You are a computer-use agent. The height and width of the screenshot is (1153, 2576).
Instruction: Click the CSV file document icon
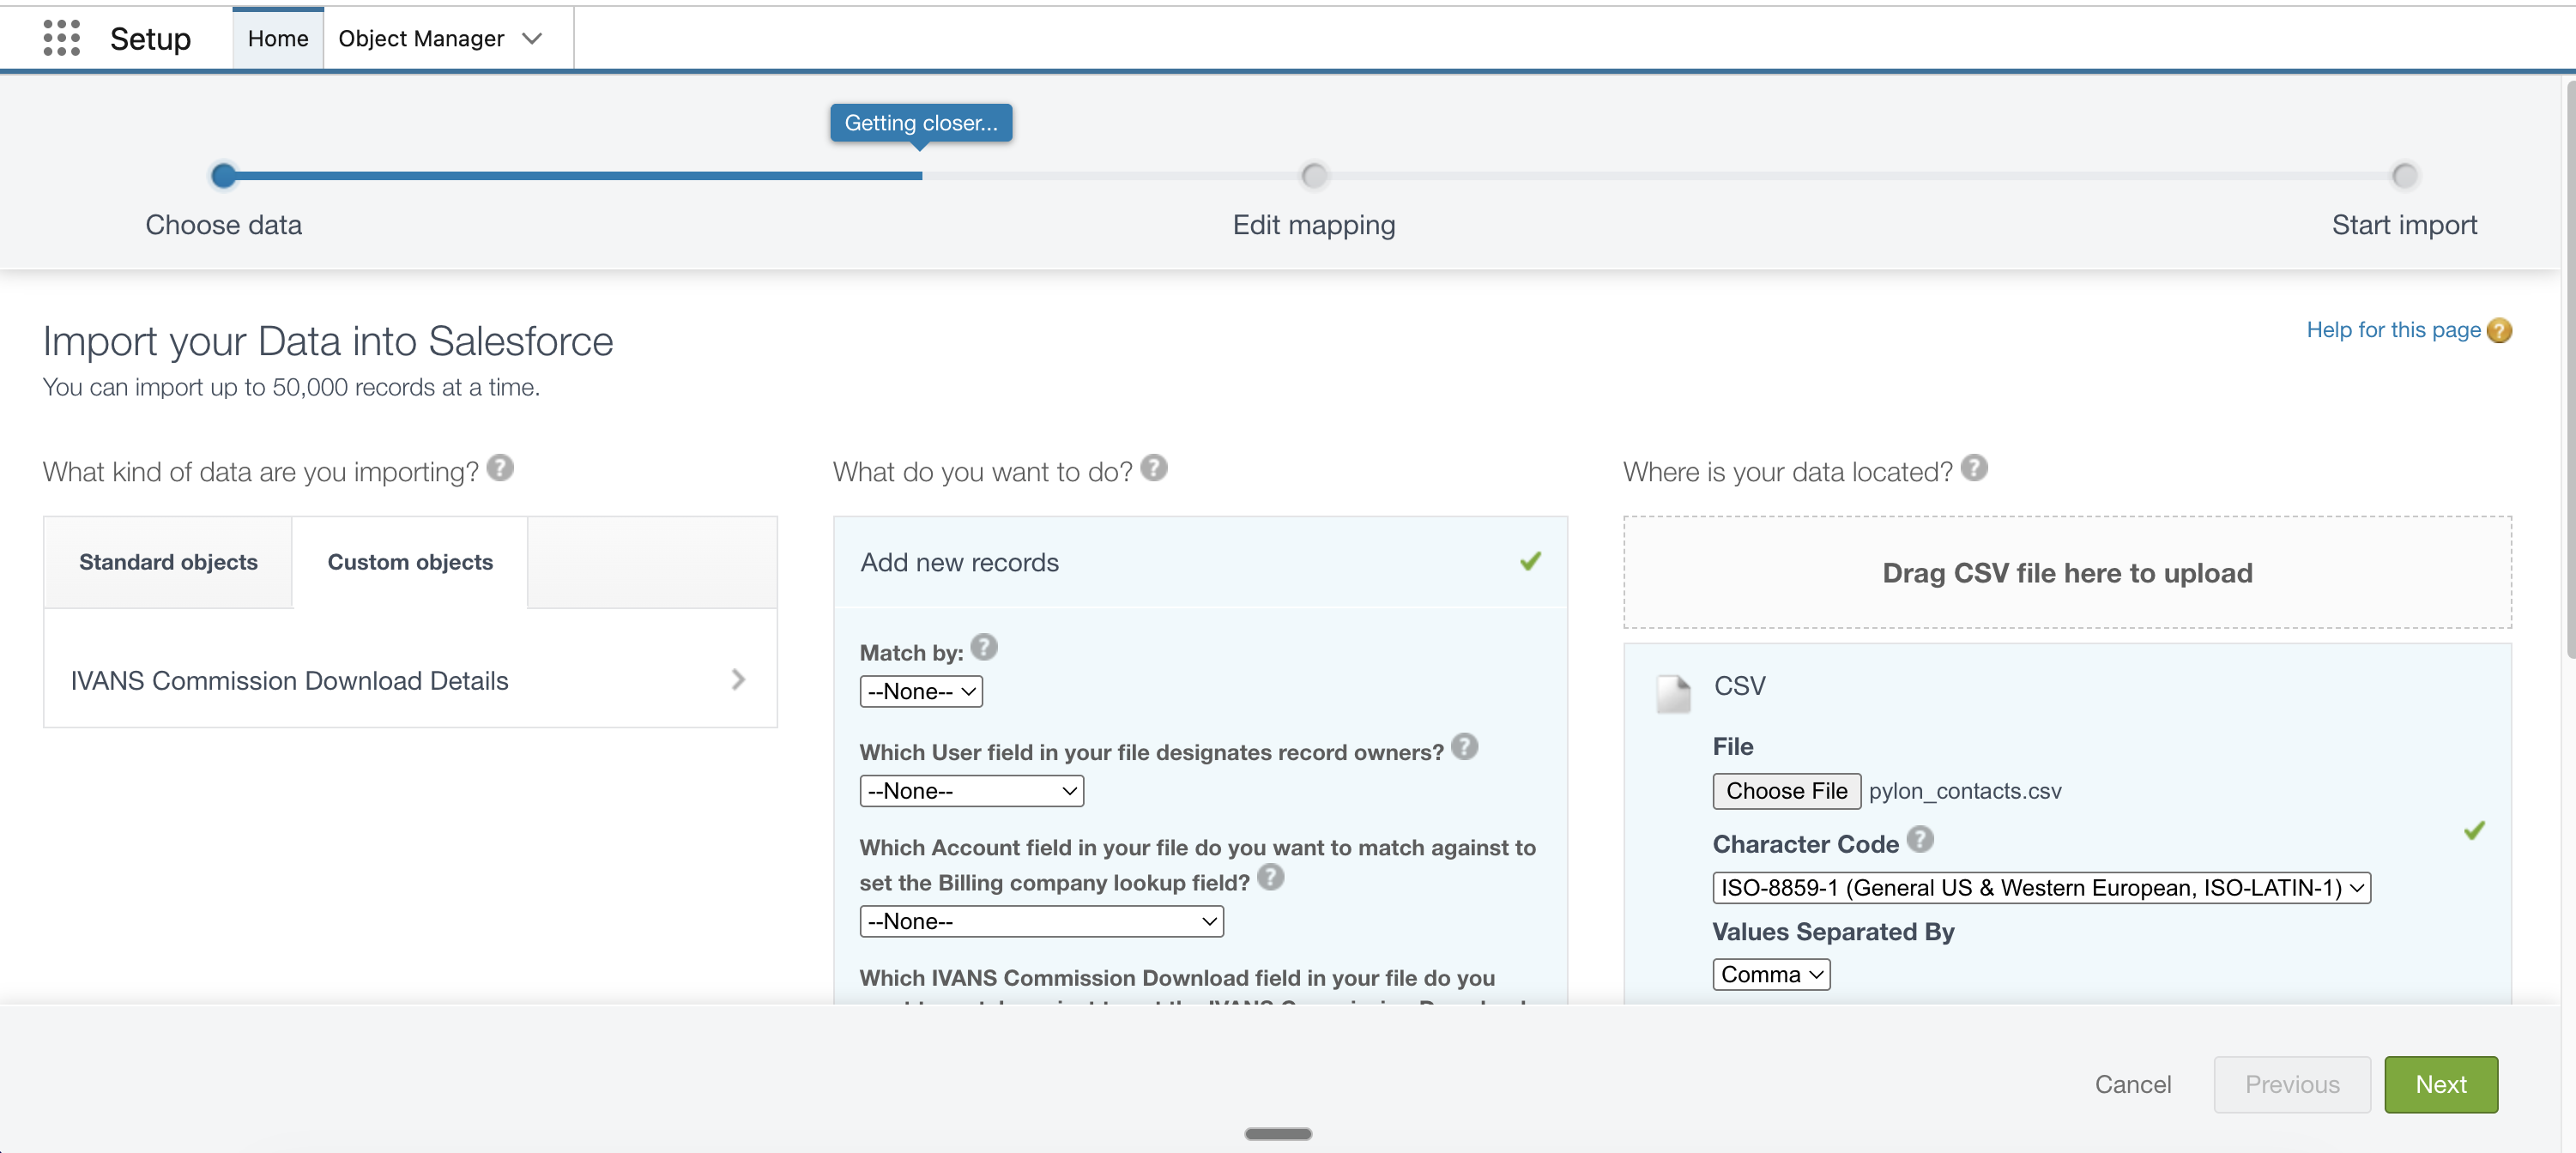tap(1673, 694)
